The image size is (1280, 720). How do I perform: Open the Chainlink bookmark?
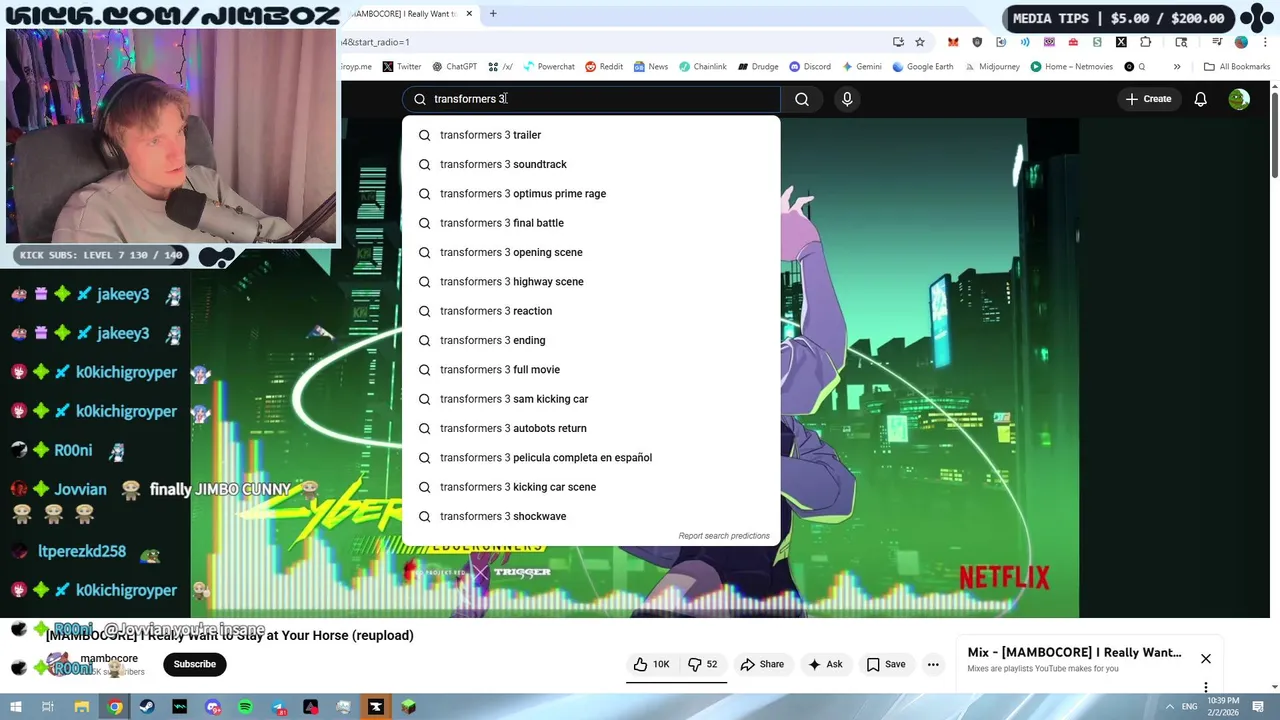point(702,67)
